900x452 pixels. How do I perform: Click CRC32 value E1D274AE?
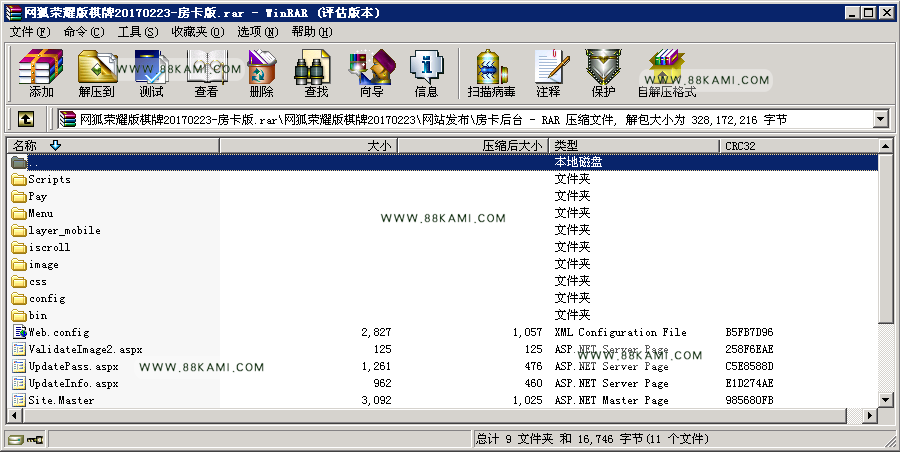point(749,383)
